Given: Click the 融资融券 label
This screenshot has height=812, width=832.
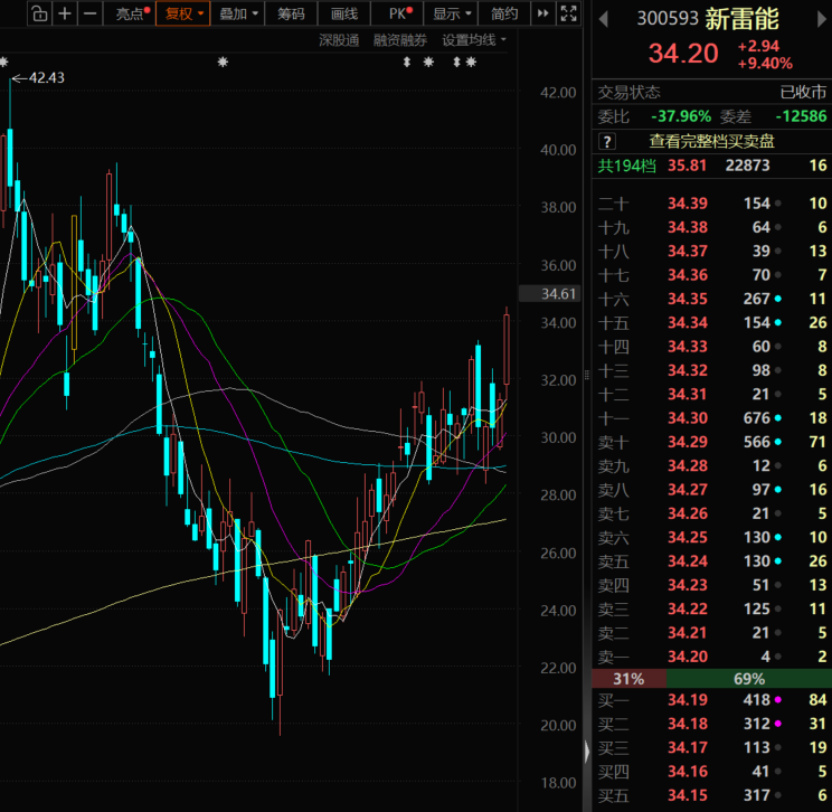Looking at the screenshot, I should pyautogui.click(x=400, y=40).
